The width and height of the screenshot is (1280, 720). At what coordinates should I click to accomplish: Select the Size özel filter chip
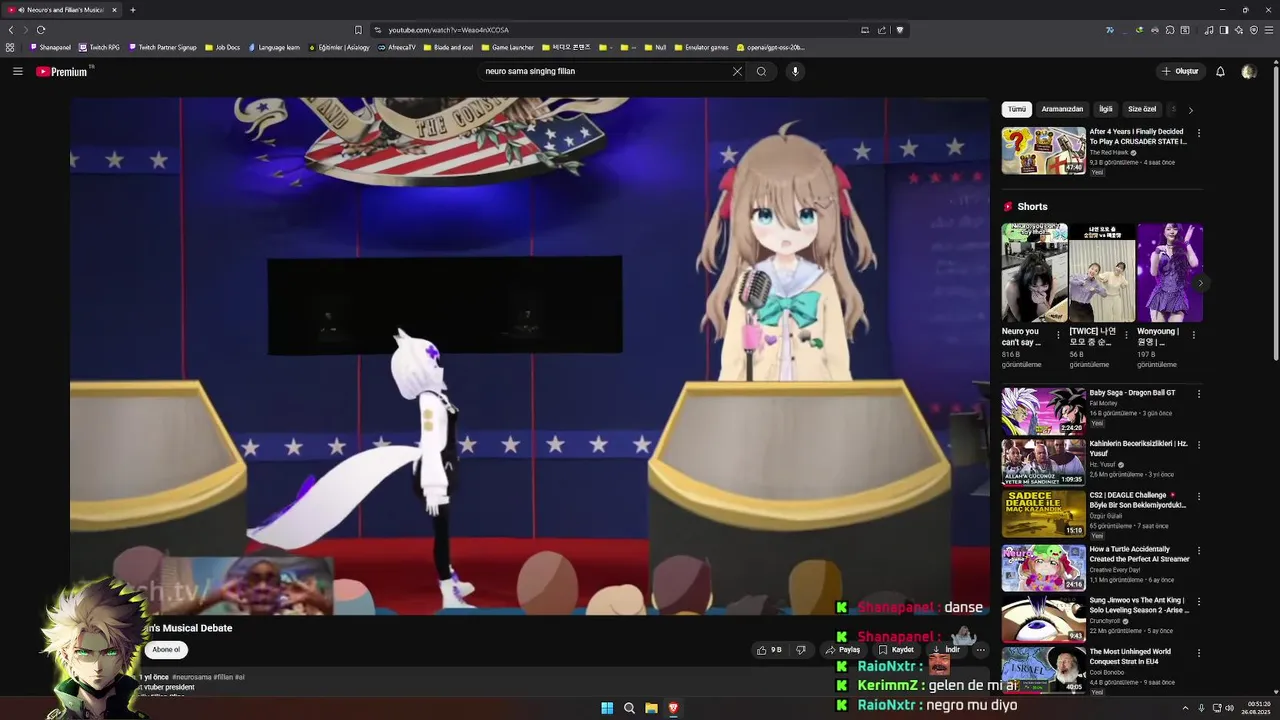1142,109
